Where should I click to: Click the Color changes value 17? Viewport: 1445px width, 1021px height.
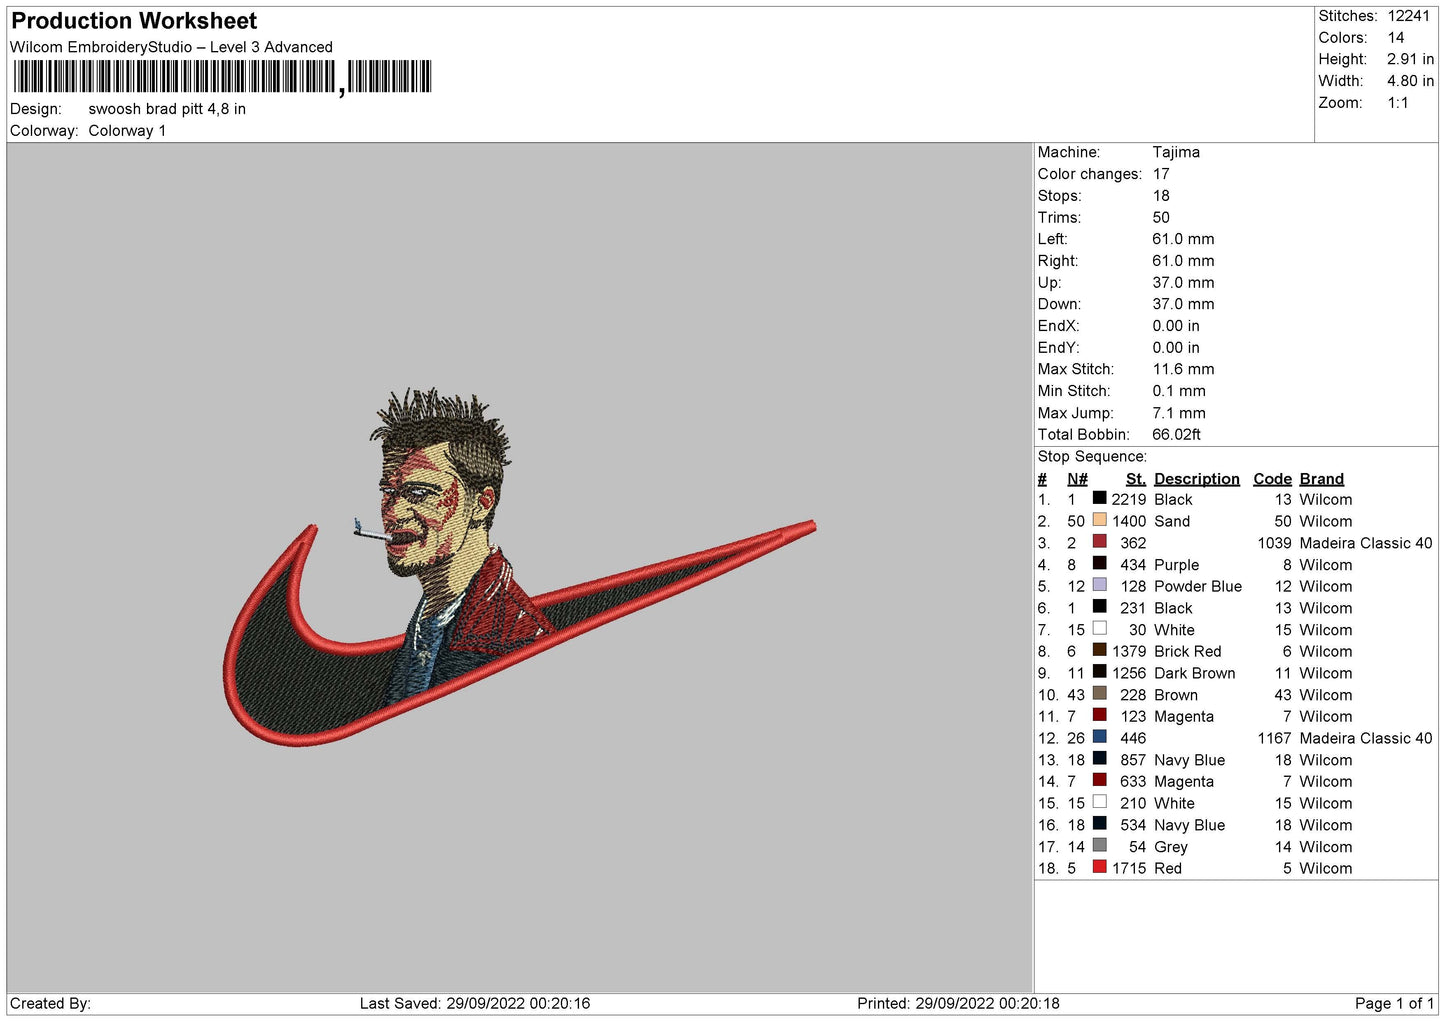pyautogui.click(x=1161, y=174)
